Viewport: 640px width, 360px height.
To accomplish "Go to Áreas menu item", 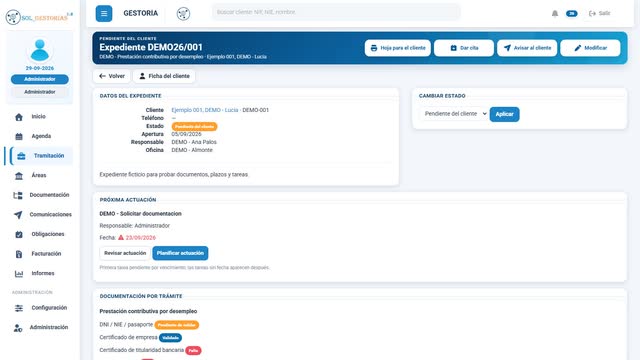I will click(39, 175).
